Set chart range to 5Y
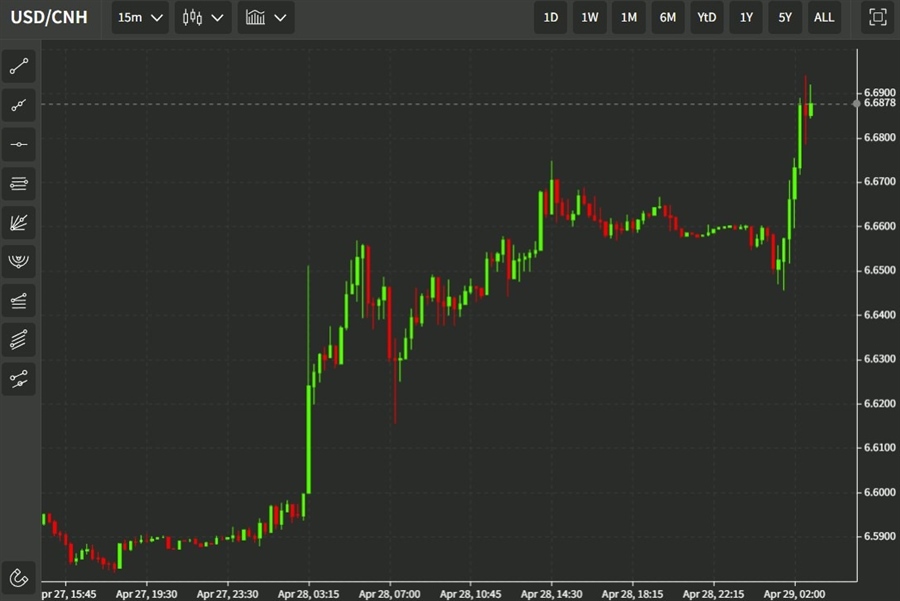 coord(785,17)
